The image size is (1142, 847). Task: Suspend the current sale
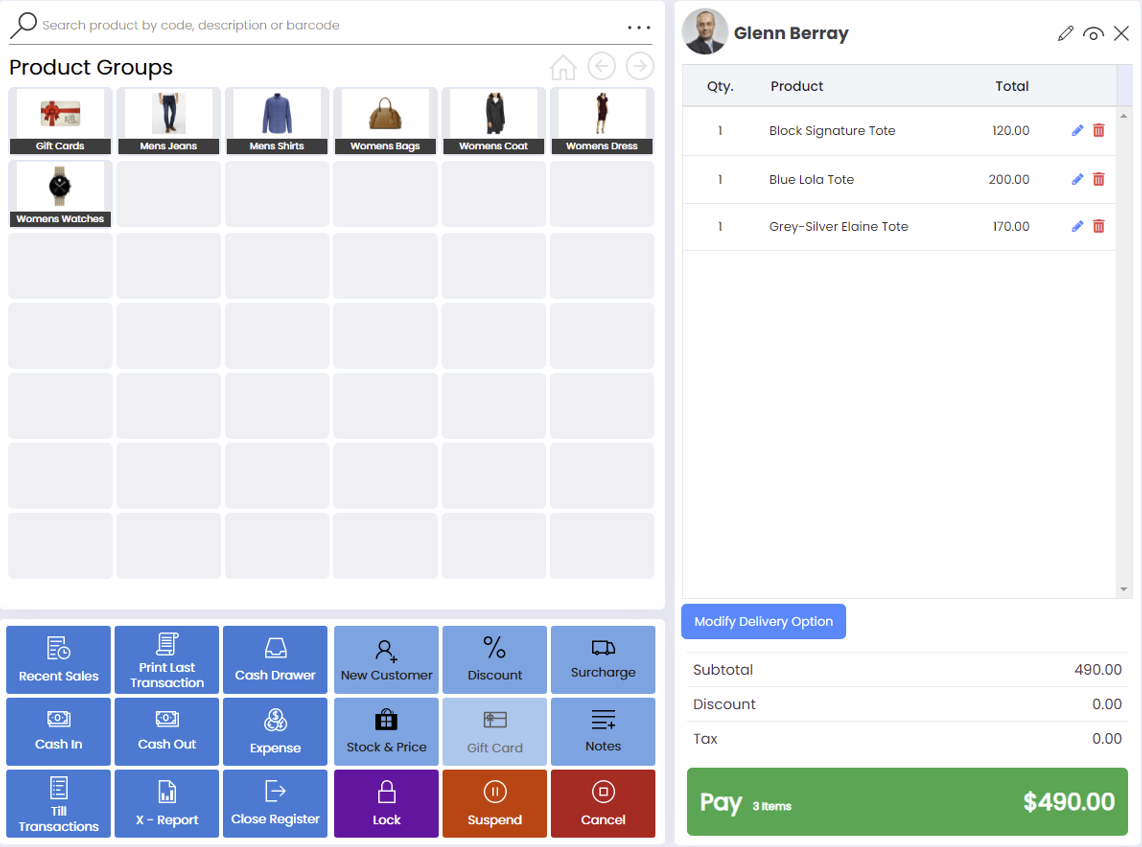(x=494, y=803)
